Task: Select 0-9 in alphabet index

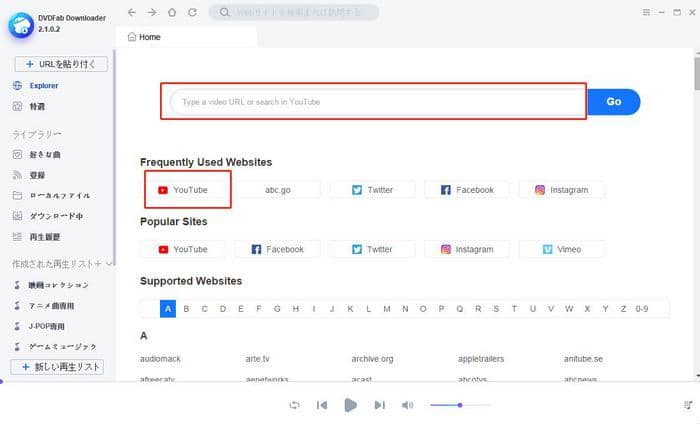Action: pos(642,309)
